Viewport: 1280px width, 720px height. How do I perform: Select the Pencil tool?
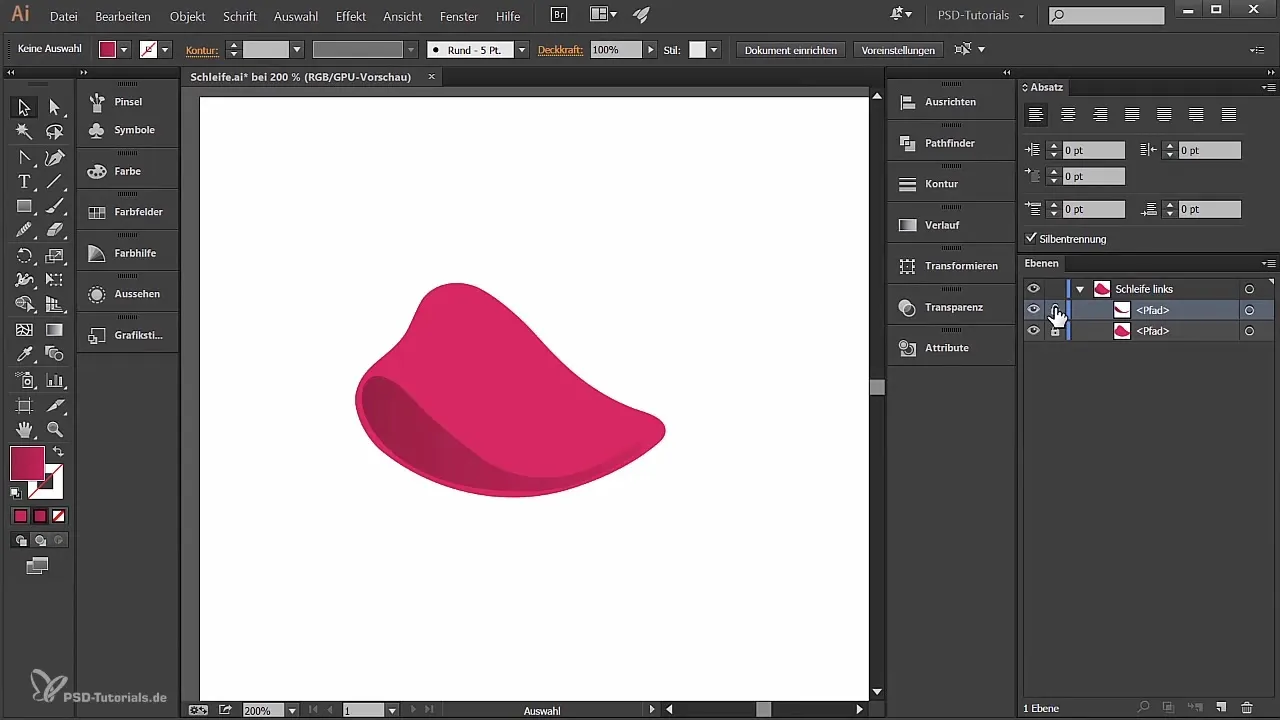tap(24, 230)
